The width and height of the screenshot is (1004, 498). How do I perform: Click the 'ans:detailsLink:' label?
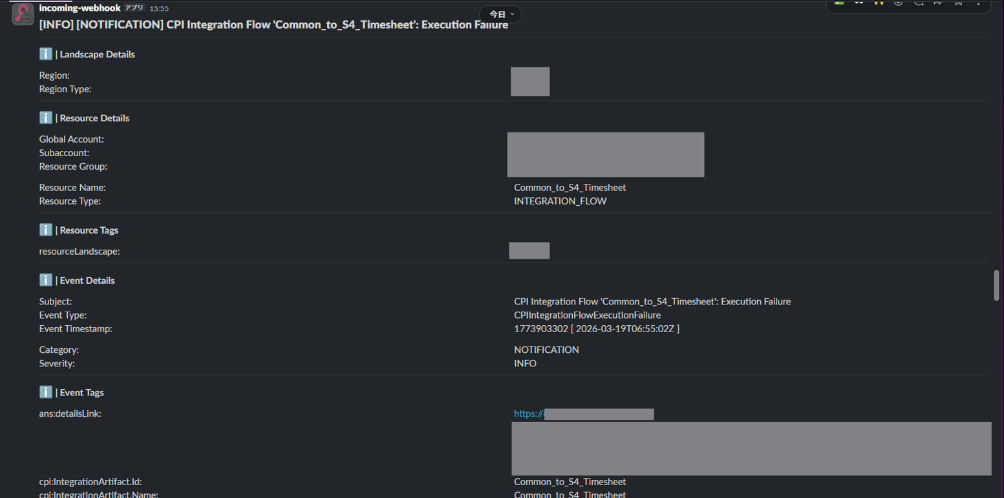pyautogui.click(x=70, y=414)
